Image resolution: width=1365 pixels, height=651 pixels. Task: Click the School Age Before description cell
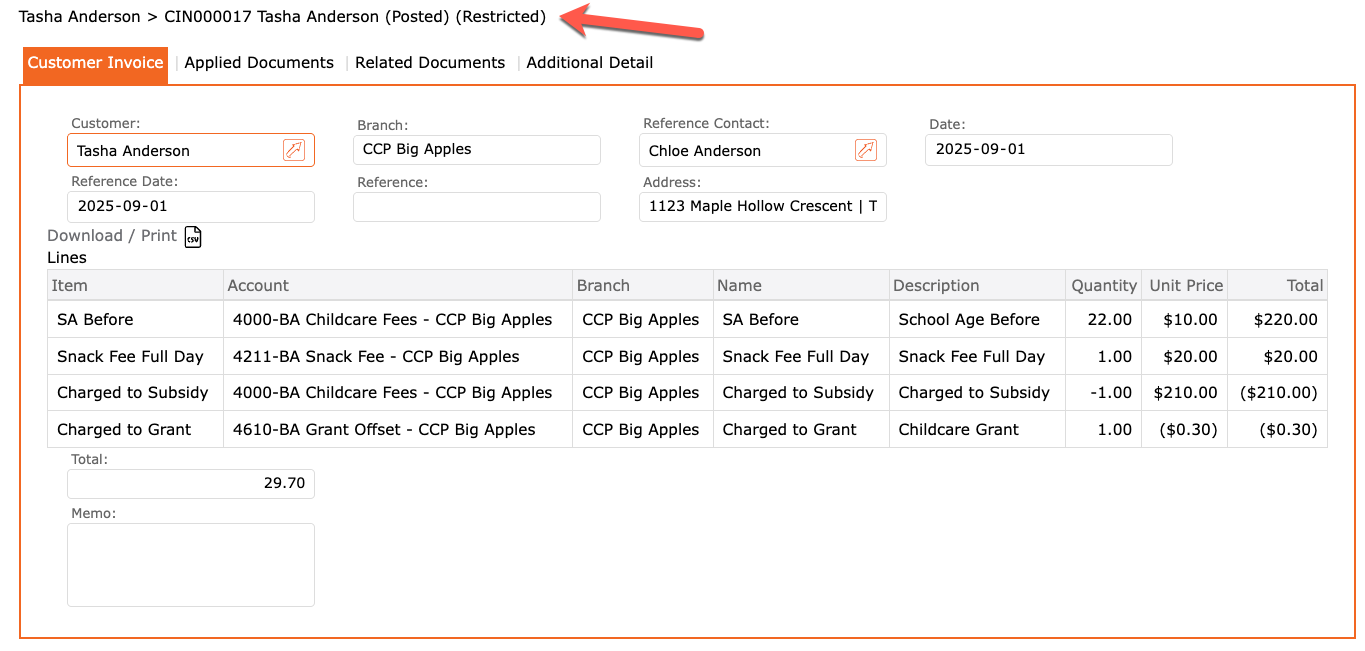[x=978, y=320]
